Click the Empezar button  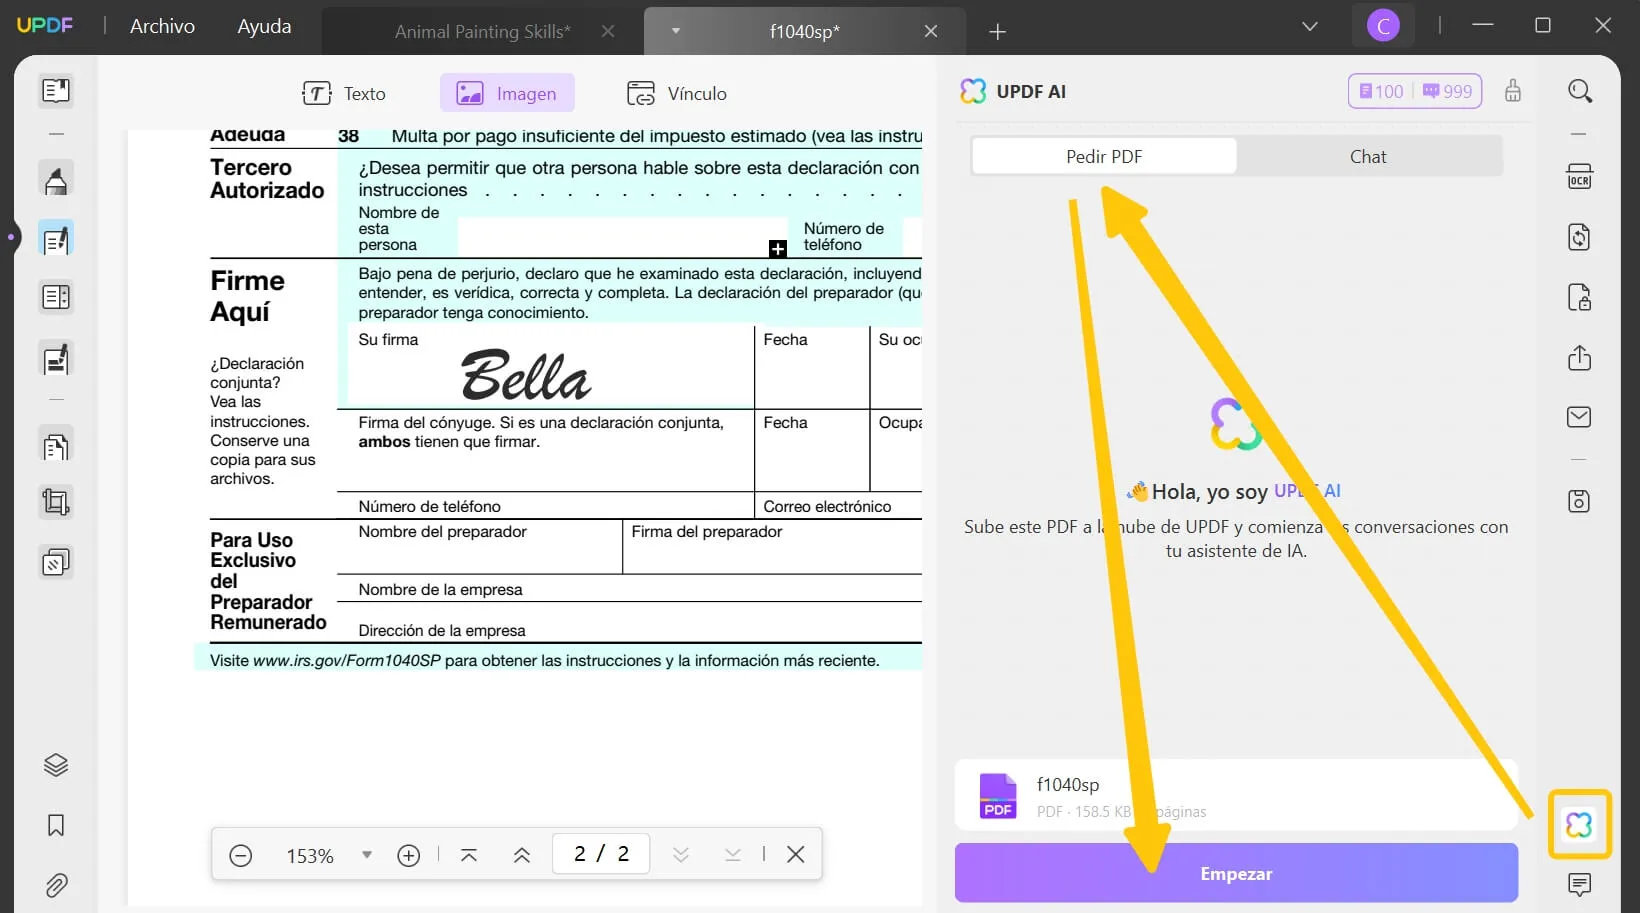1236,873
